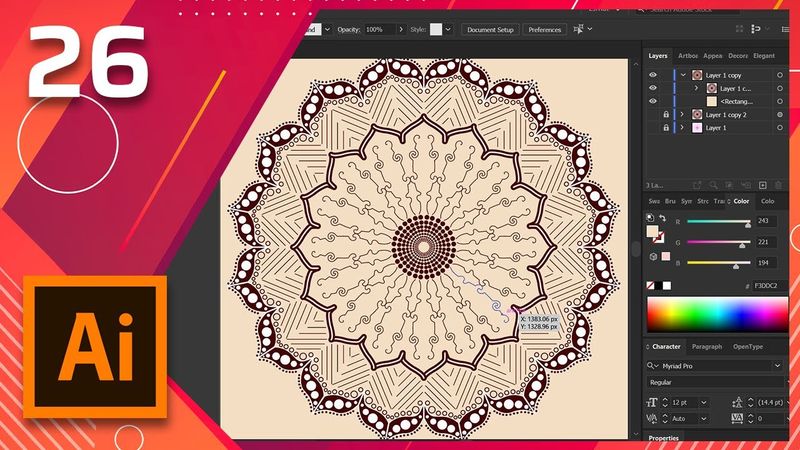The width and height of the screenshot is (800, 450).
Task: Click the Collect for Export icon
Action: [x=696, y=185]
